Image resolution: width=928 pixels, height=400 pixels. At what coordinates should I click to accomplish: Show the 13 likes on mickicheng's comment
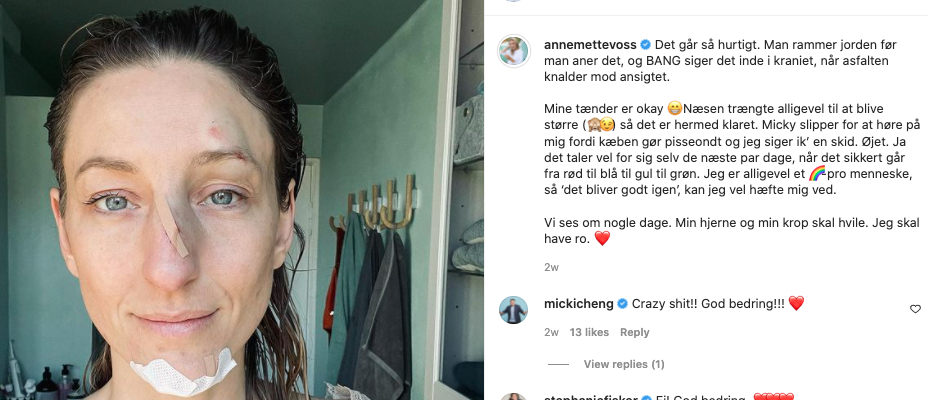pos(589,333)
